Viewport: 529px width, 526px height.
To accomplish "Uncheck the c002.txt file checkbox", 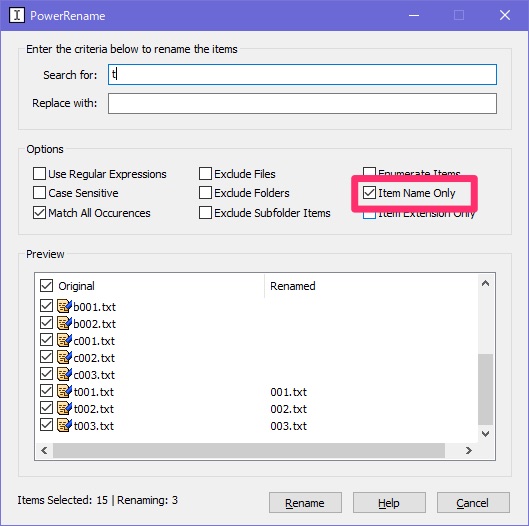I will (46, 357).
